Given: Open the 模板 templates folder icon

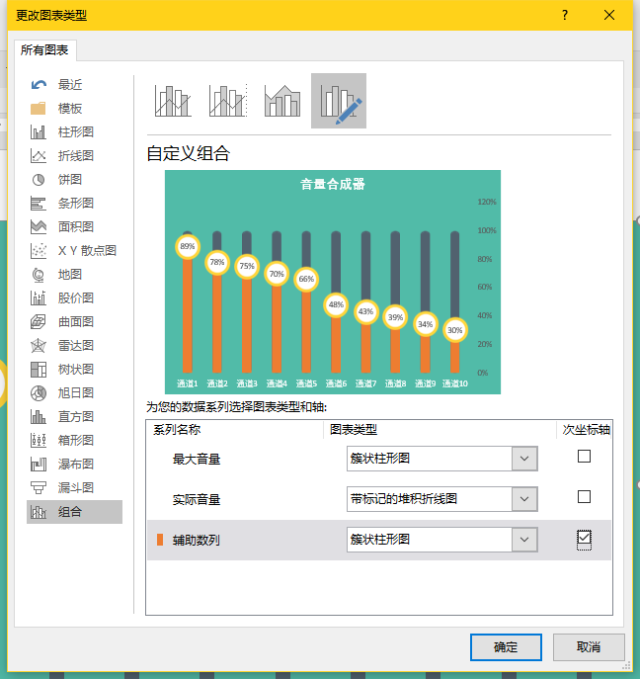Looking at the screenshot, I should coord(39,108).
